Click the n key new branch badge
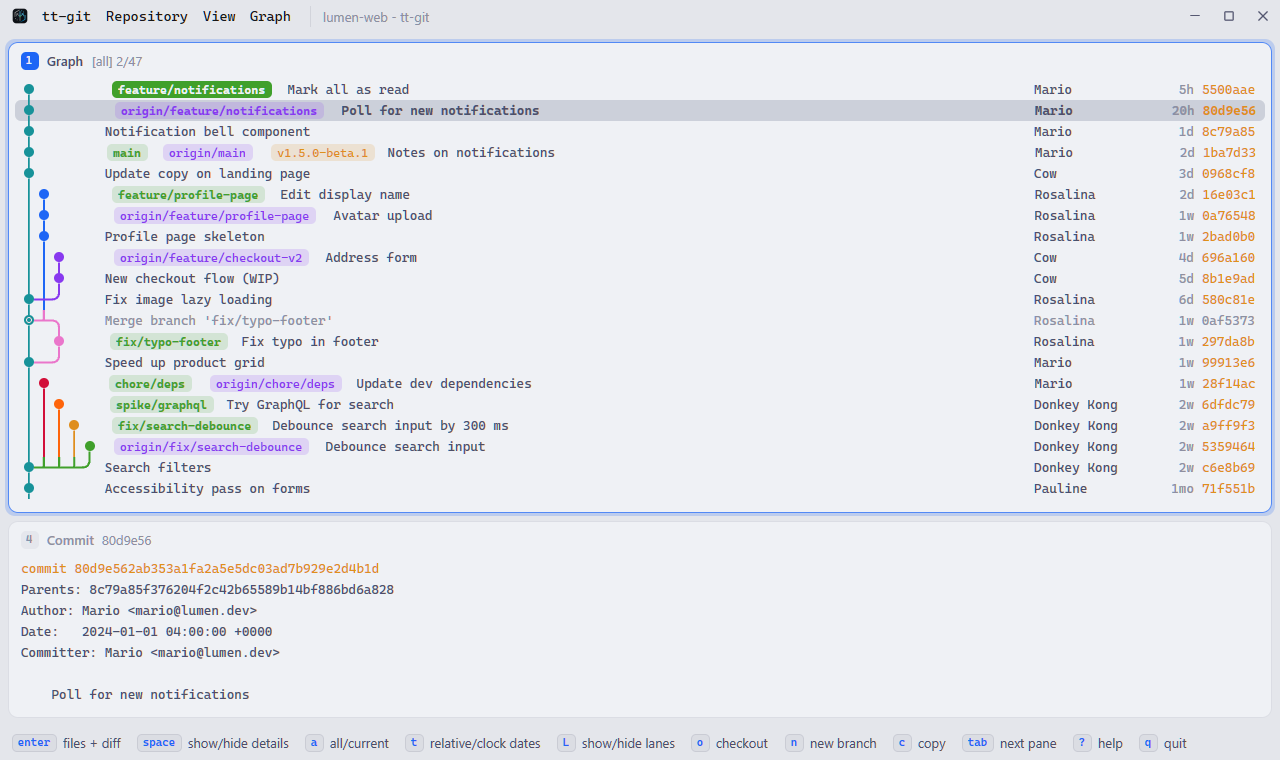 pos(794,743)
